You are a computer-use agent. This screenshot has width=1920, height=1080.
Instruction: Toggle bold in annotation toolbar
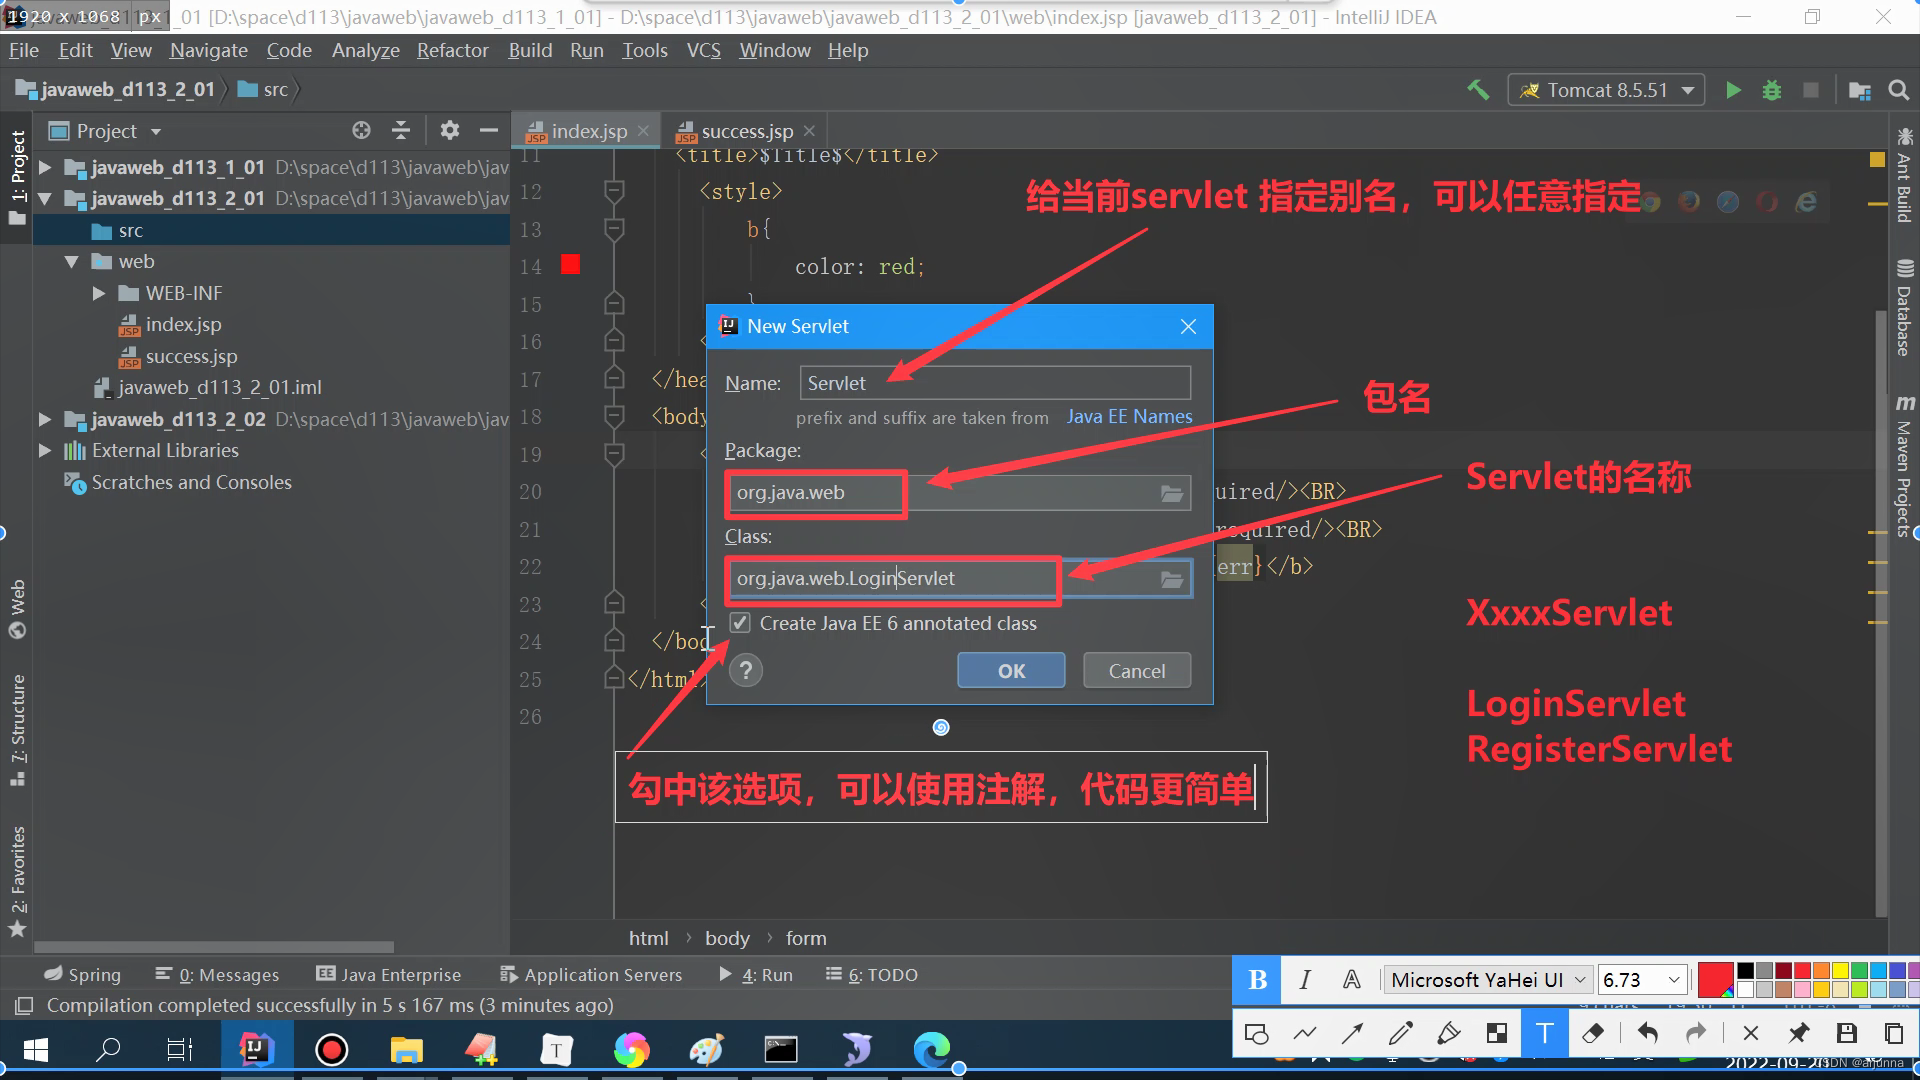tap(1258, 980)
